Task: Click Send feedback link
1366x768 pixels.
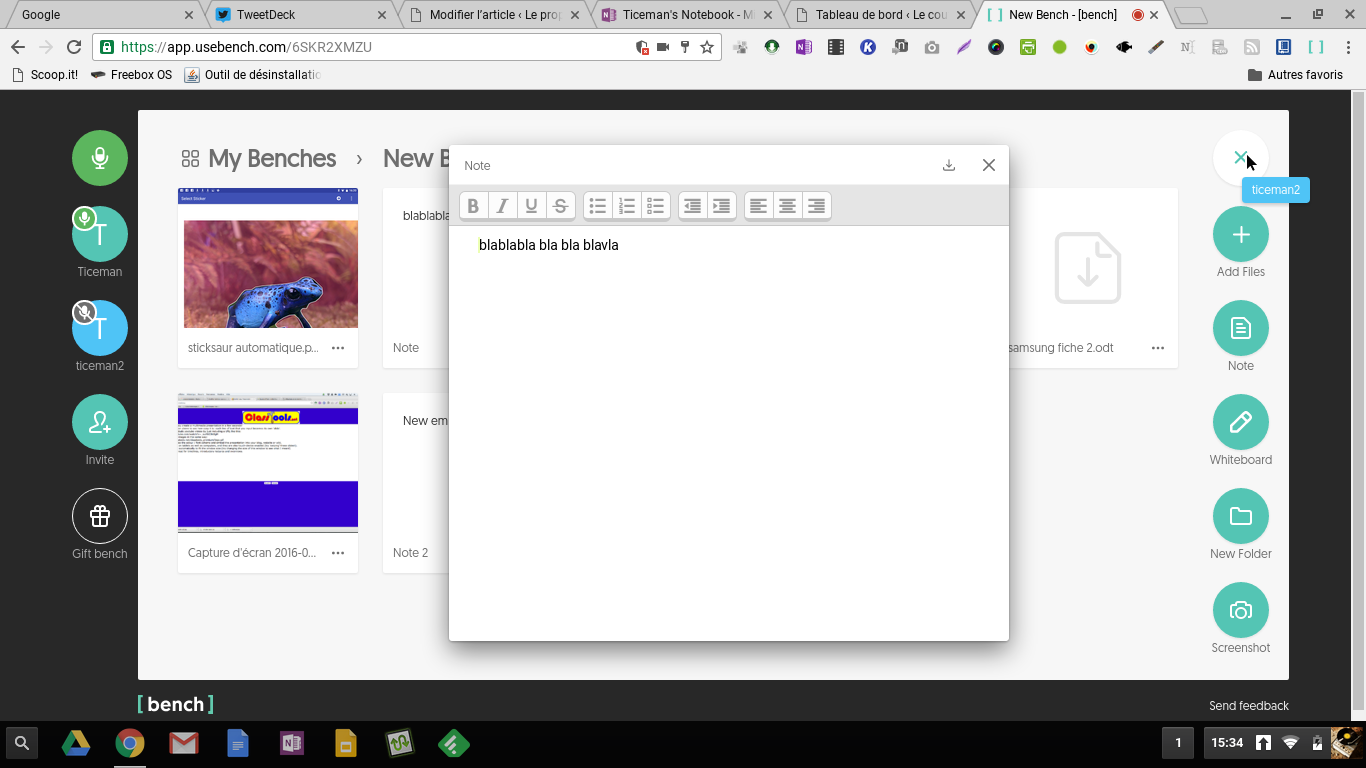Action: pyautogui.click(x=1249, y=706)
